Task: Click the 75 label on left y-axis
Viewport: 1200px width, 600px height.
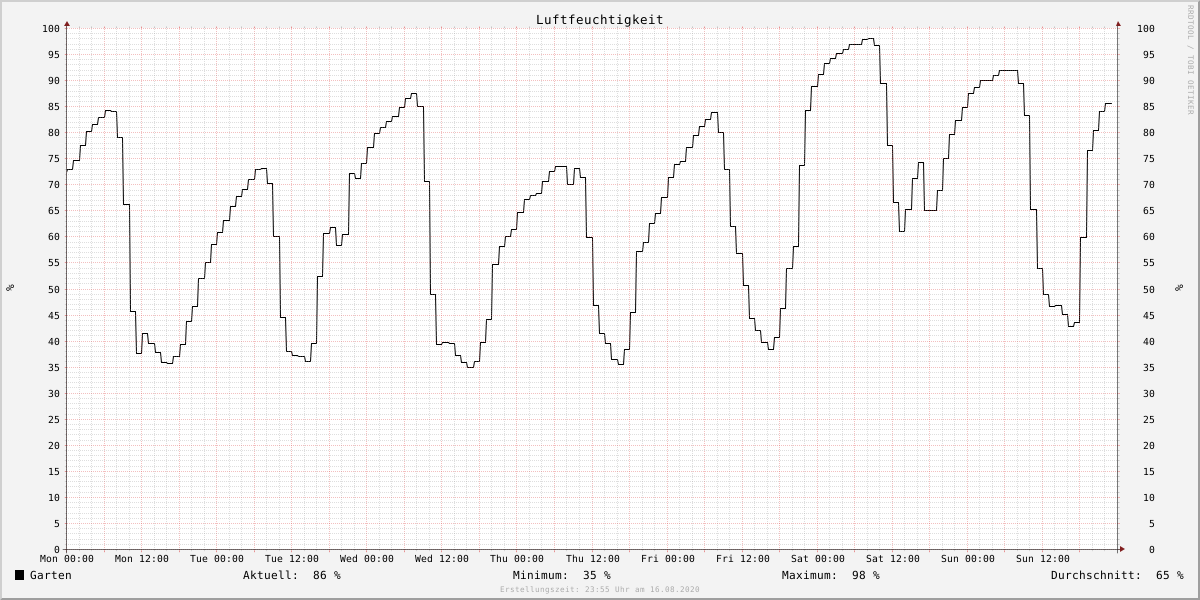Action: (x=55, y=159)
